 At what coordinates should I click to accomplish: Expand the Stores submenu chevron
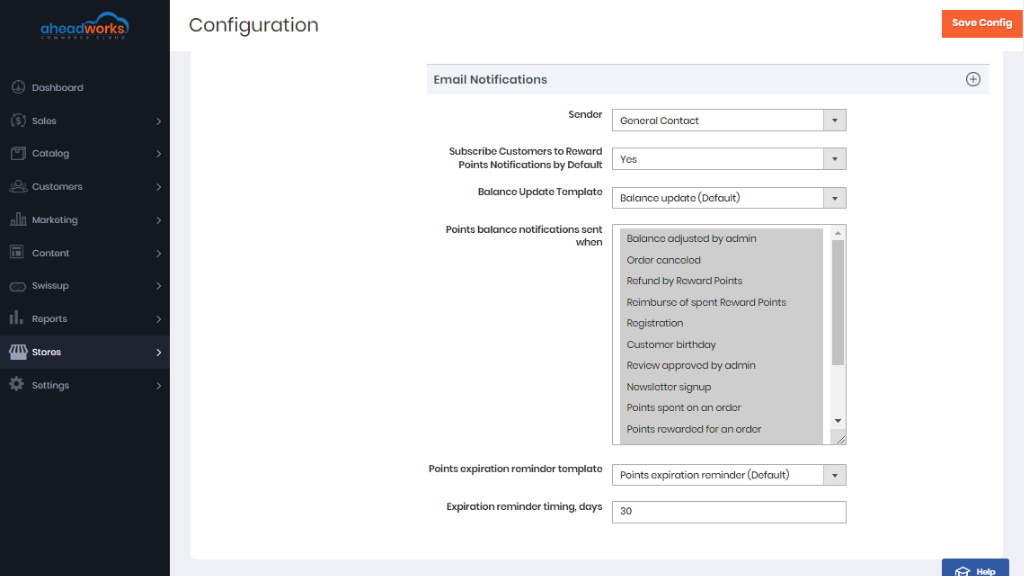click(x=159, y=352)
